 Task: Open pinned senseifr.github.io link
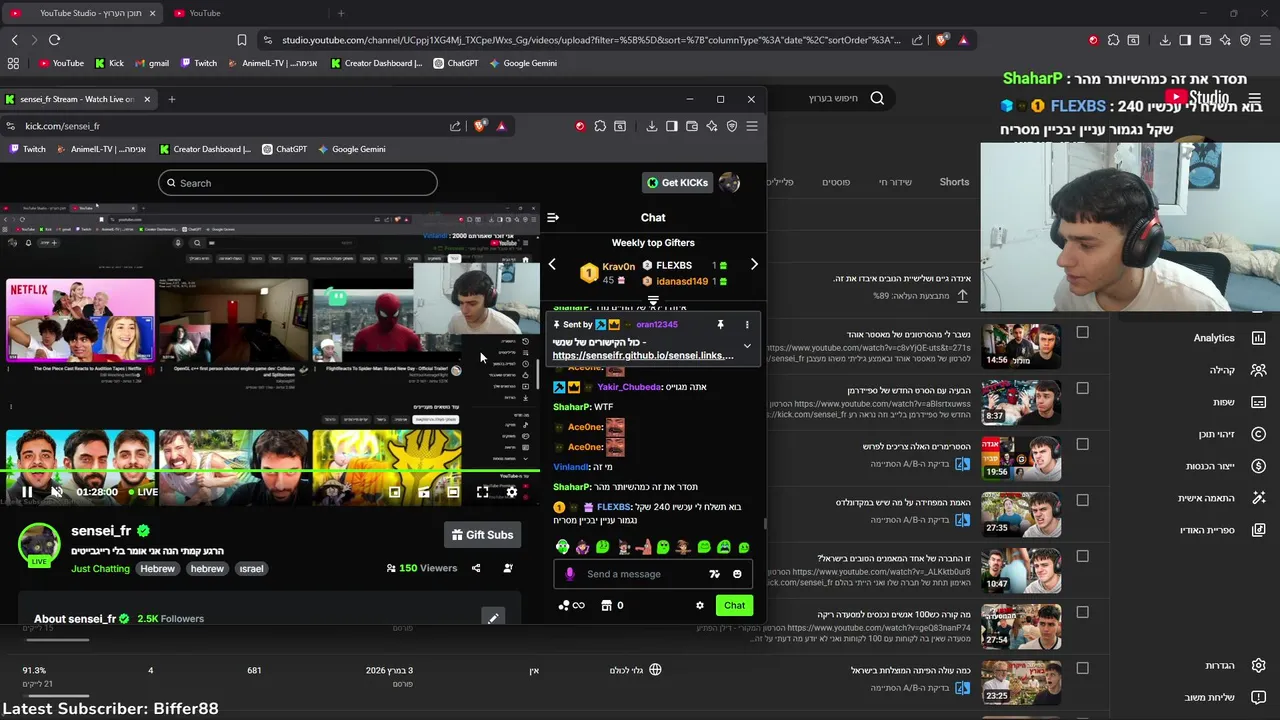coord(643,355)
